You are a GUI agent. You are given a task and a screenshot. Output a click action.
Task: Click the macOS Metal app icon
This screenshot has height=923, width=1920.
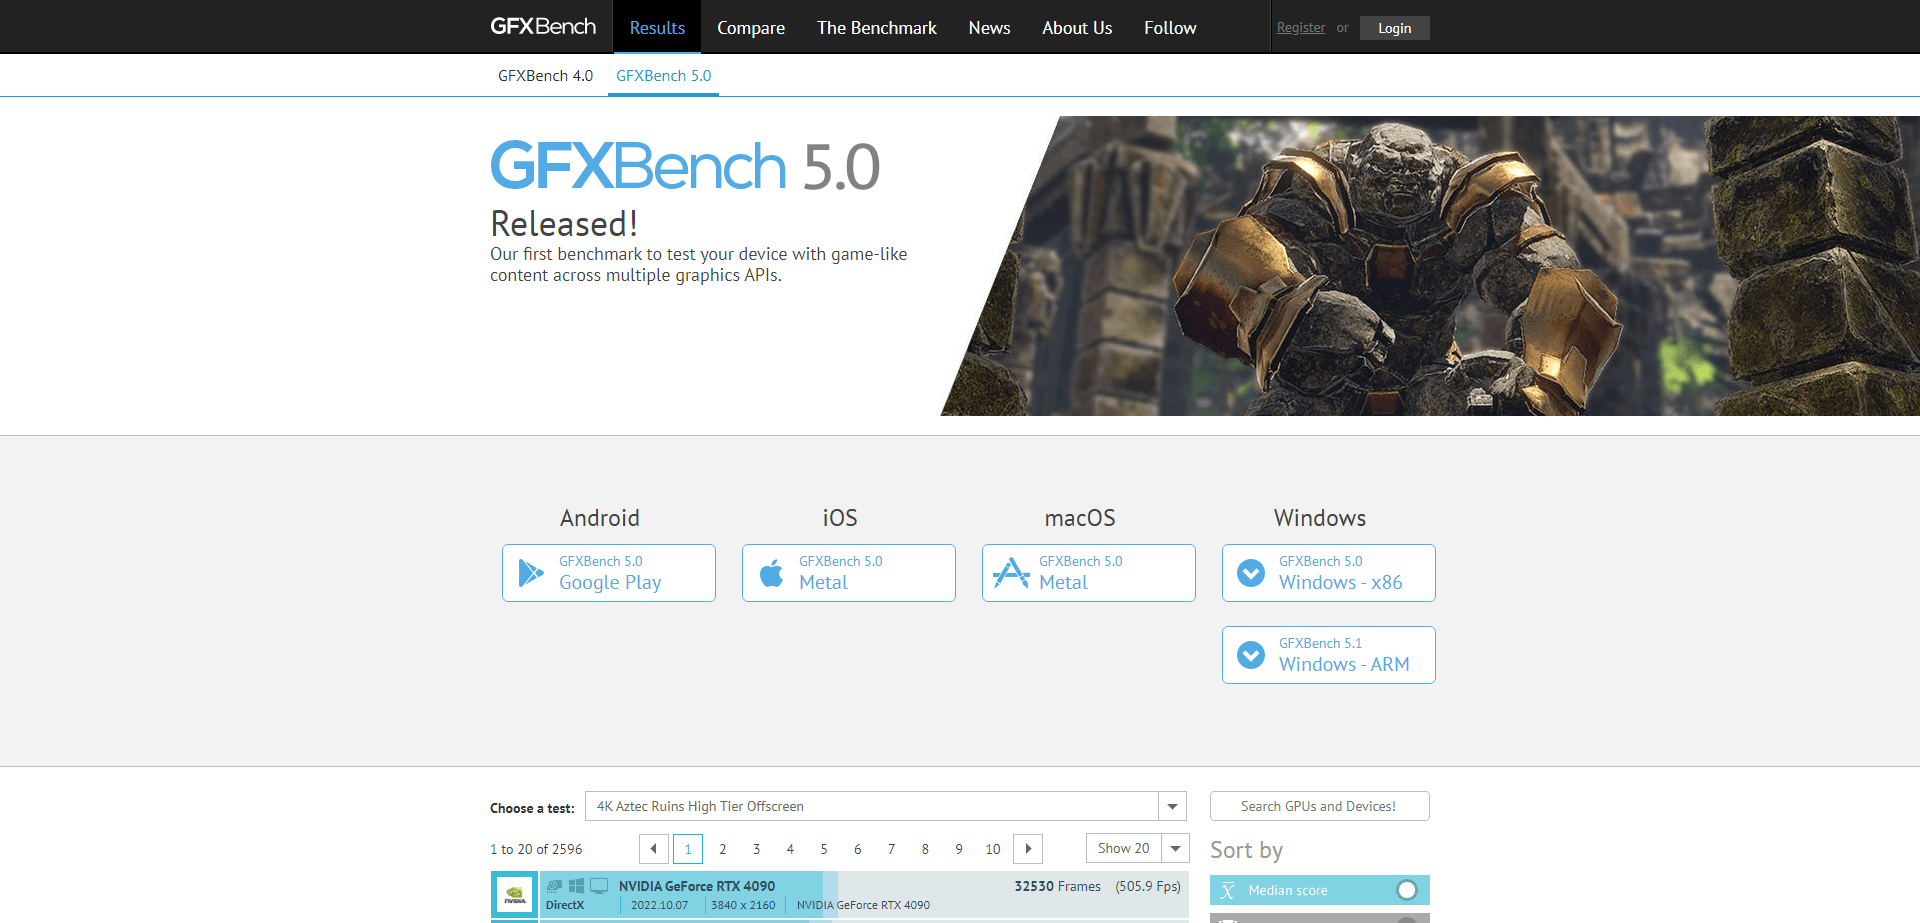click(1010, 572)
